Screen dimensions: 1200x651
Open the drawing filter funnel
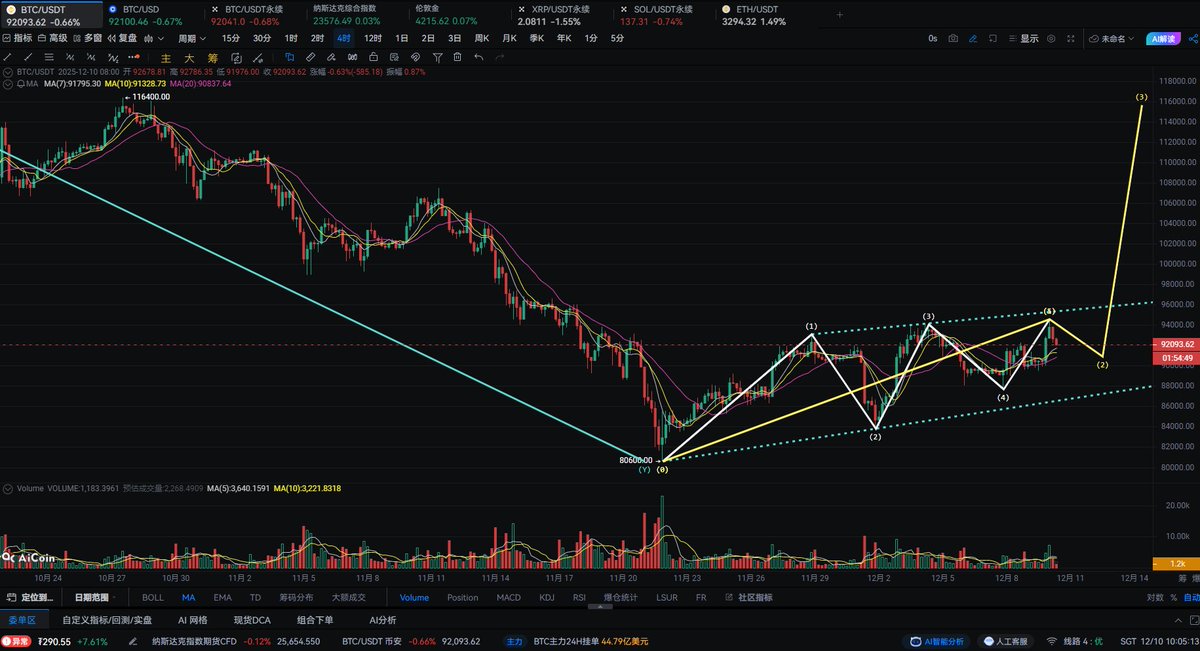[437, 57]
